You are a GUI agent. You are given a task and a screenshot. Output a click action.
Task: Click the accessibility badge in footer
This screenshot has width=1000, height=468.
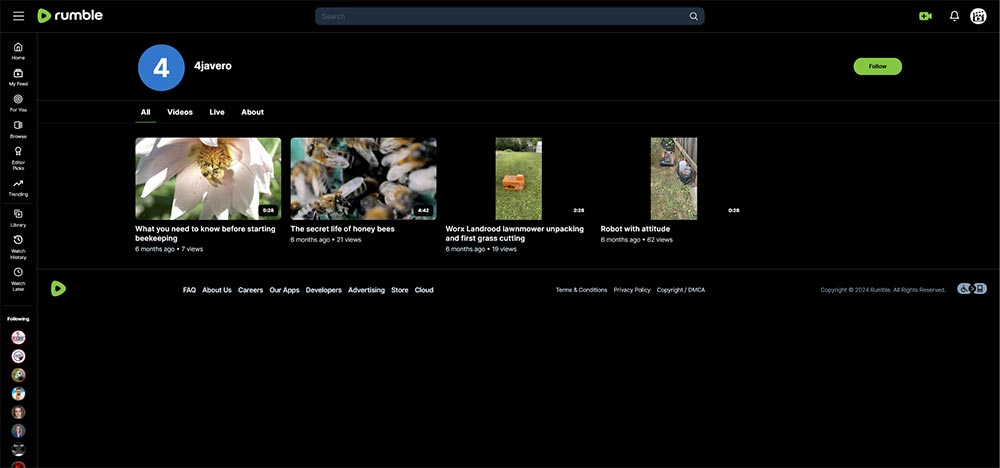point(972,289)
